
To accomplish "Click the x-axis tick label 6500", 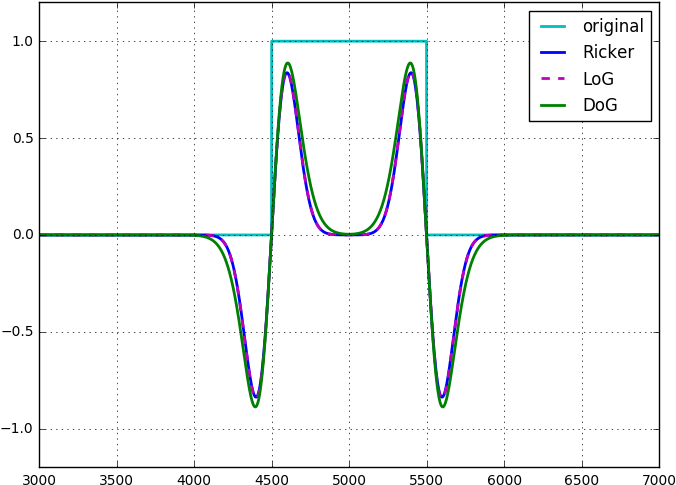I will tap(582, 479).
